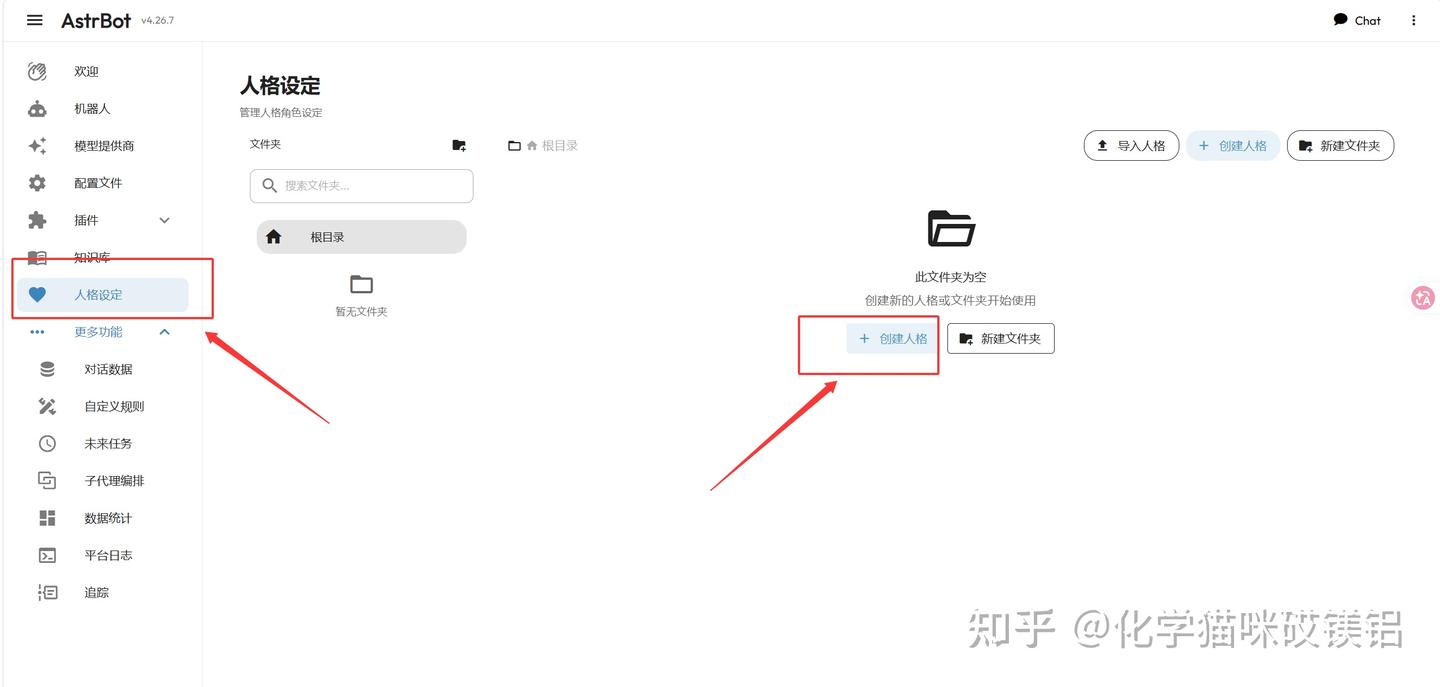Focus the 搜索文件夹 search field
The width and height of the screenshot is (1440, 687).
pos(361,186)
